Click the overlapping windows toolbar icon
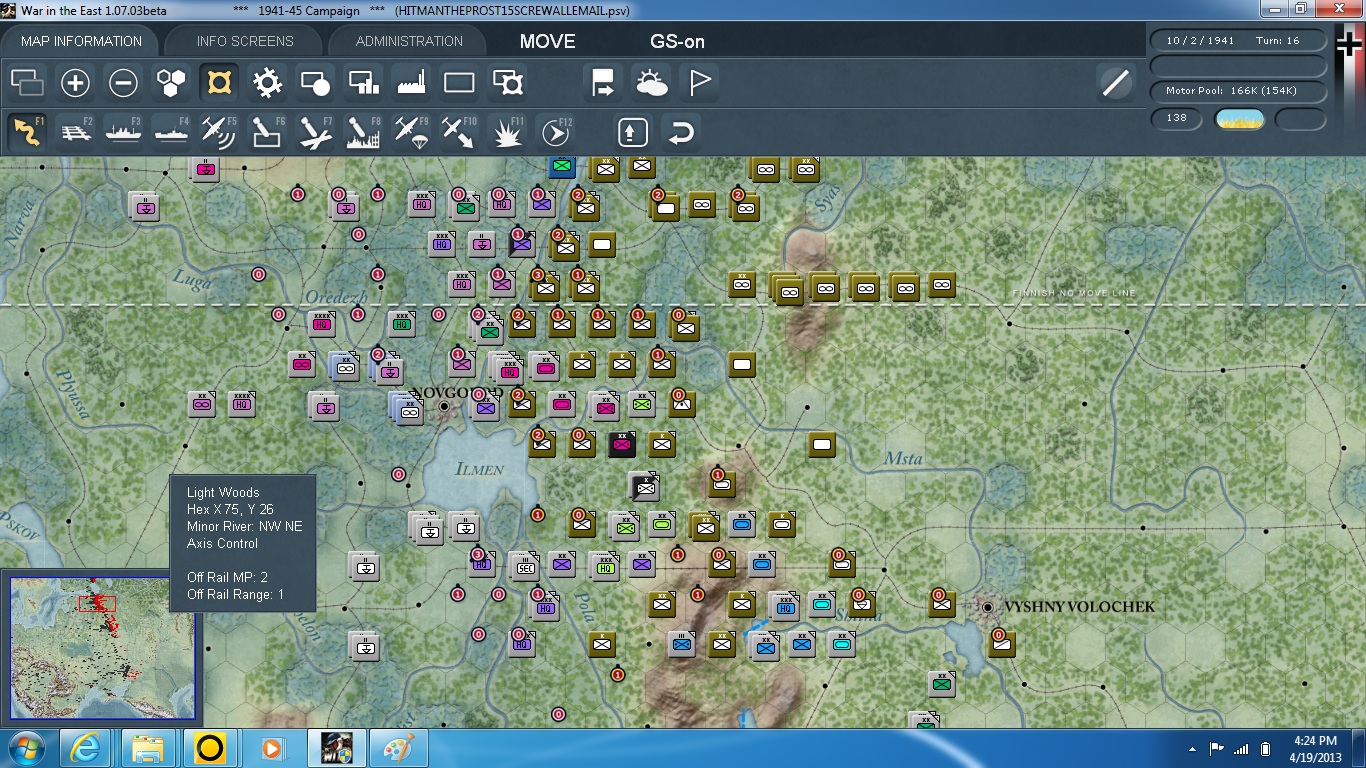Image resolution: width=1366 pixels, height=768 pixels. point(27,83)
